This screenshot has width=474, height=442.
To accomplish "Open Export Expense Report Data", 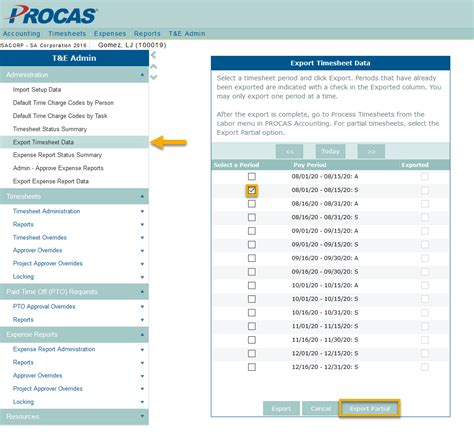I will (x=51, y=181).
